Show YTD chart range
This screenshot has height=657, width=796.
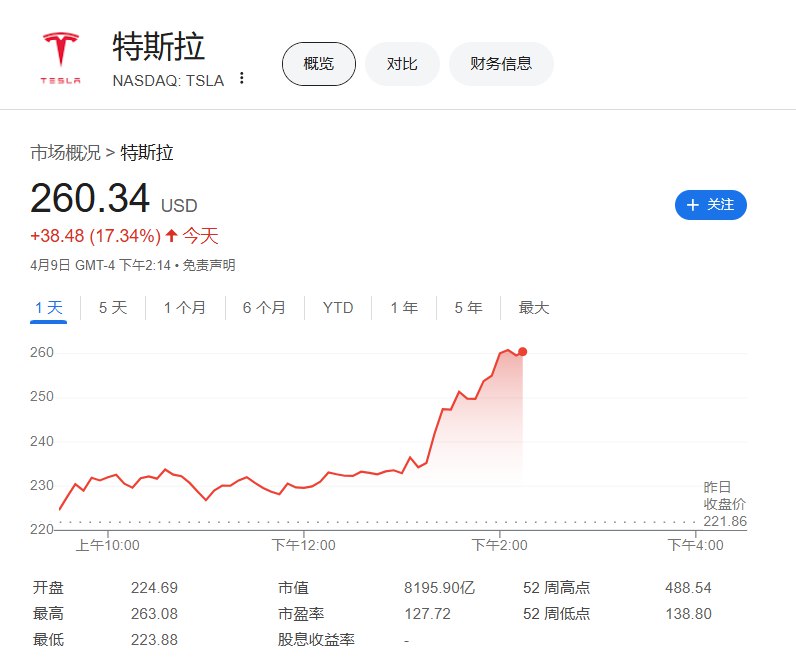point(338,308)
